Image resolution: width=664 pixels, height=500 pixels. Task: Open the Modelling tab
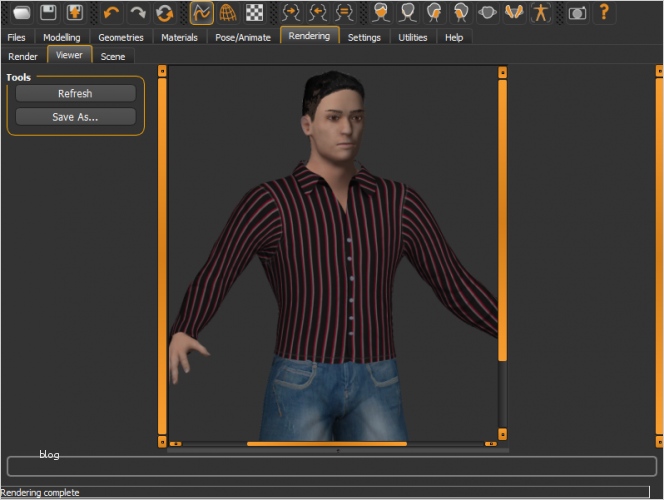[x=62, y=37]
